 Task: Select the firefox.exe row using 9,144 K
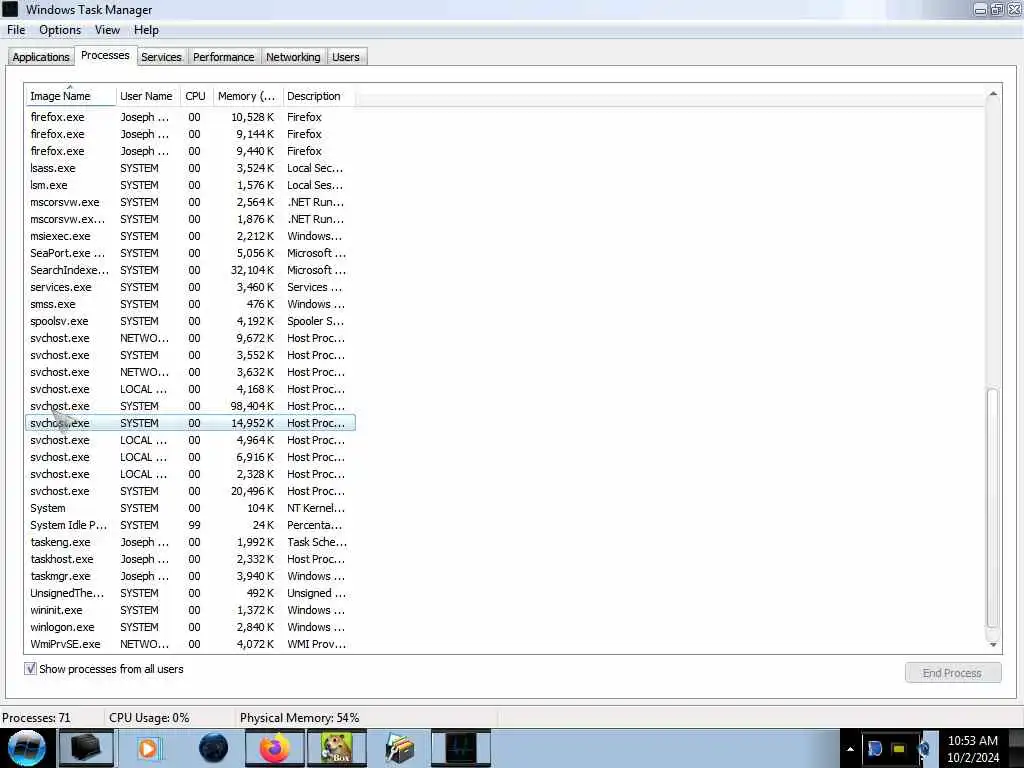coord(190,134)
